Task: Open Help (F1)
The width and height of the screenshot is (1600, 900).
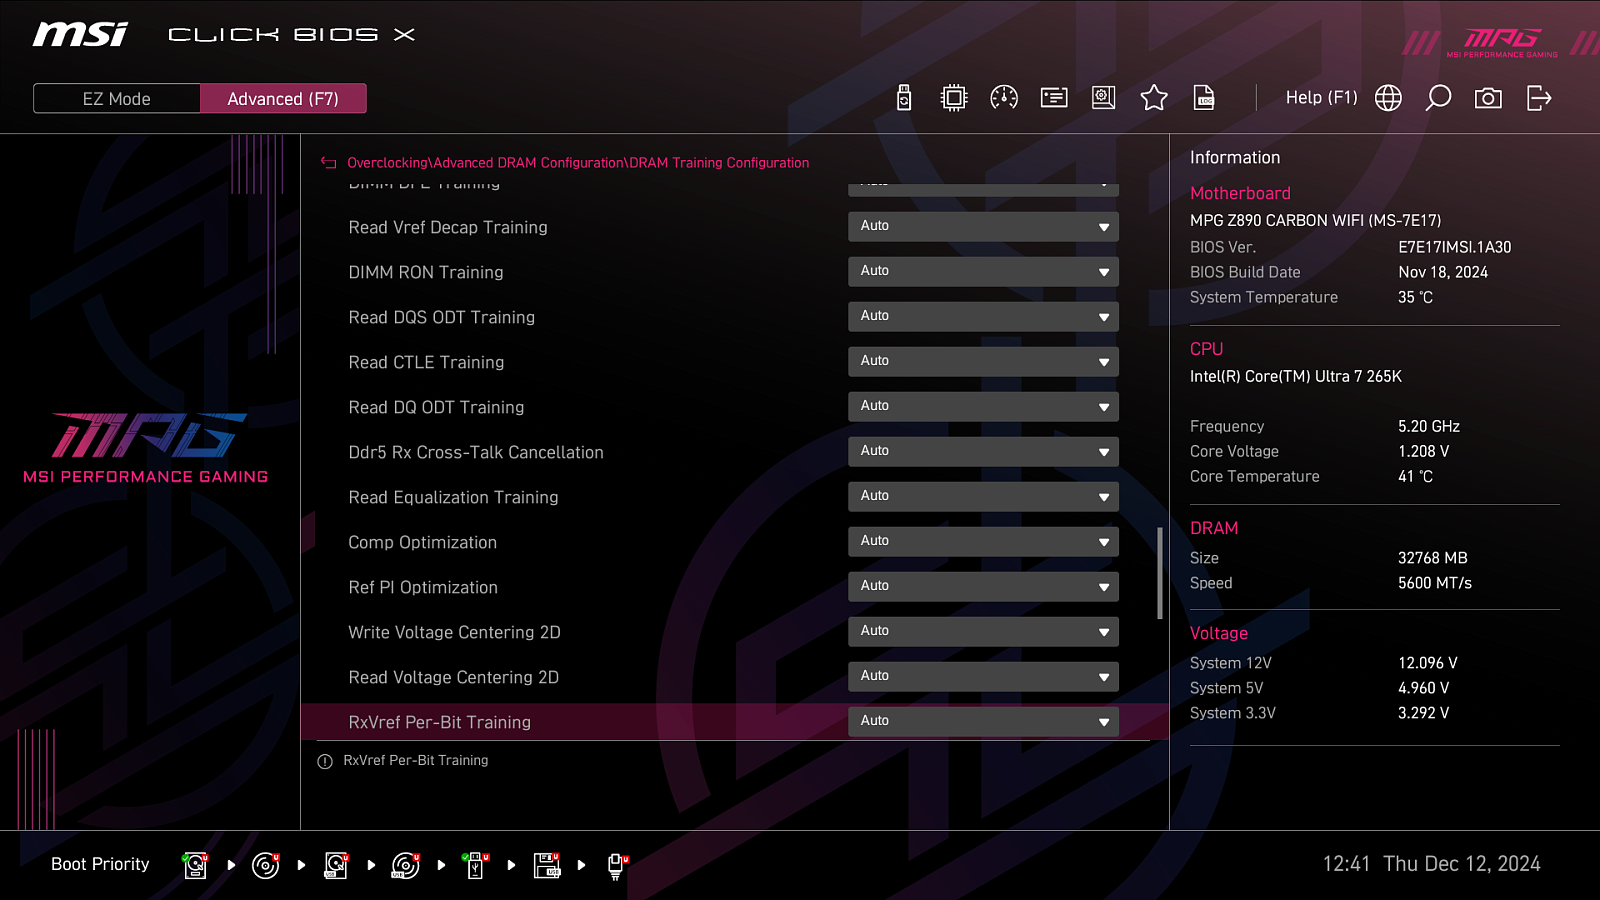Action: (x=1321, y=98)
